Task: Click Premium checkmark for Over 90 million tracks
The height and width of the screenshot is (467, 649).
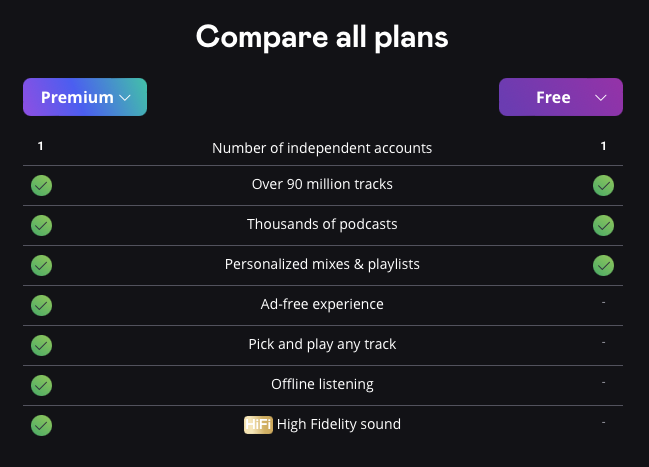Action: click(x=41, y=185)
